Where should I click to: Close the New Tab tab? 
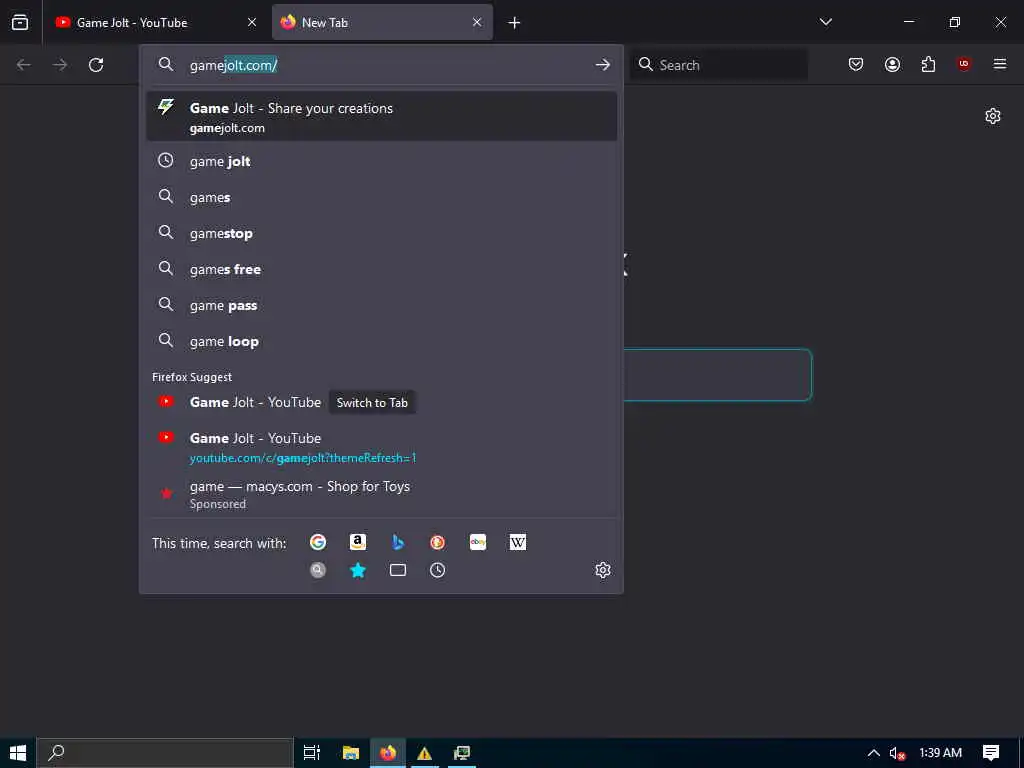[477, 22]
